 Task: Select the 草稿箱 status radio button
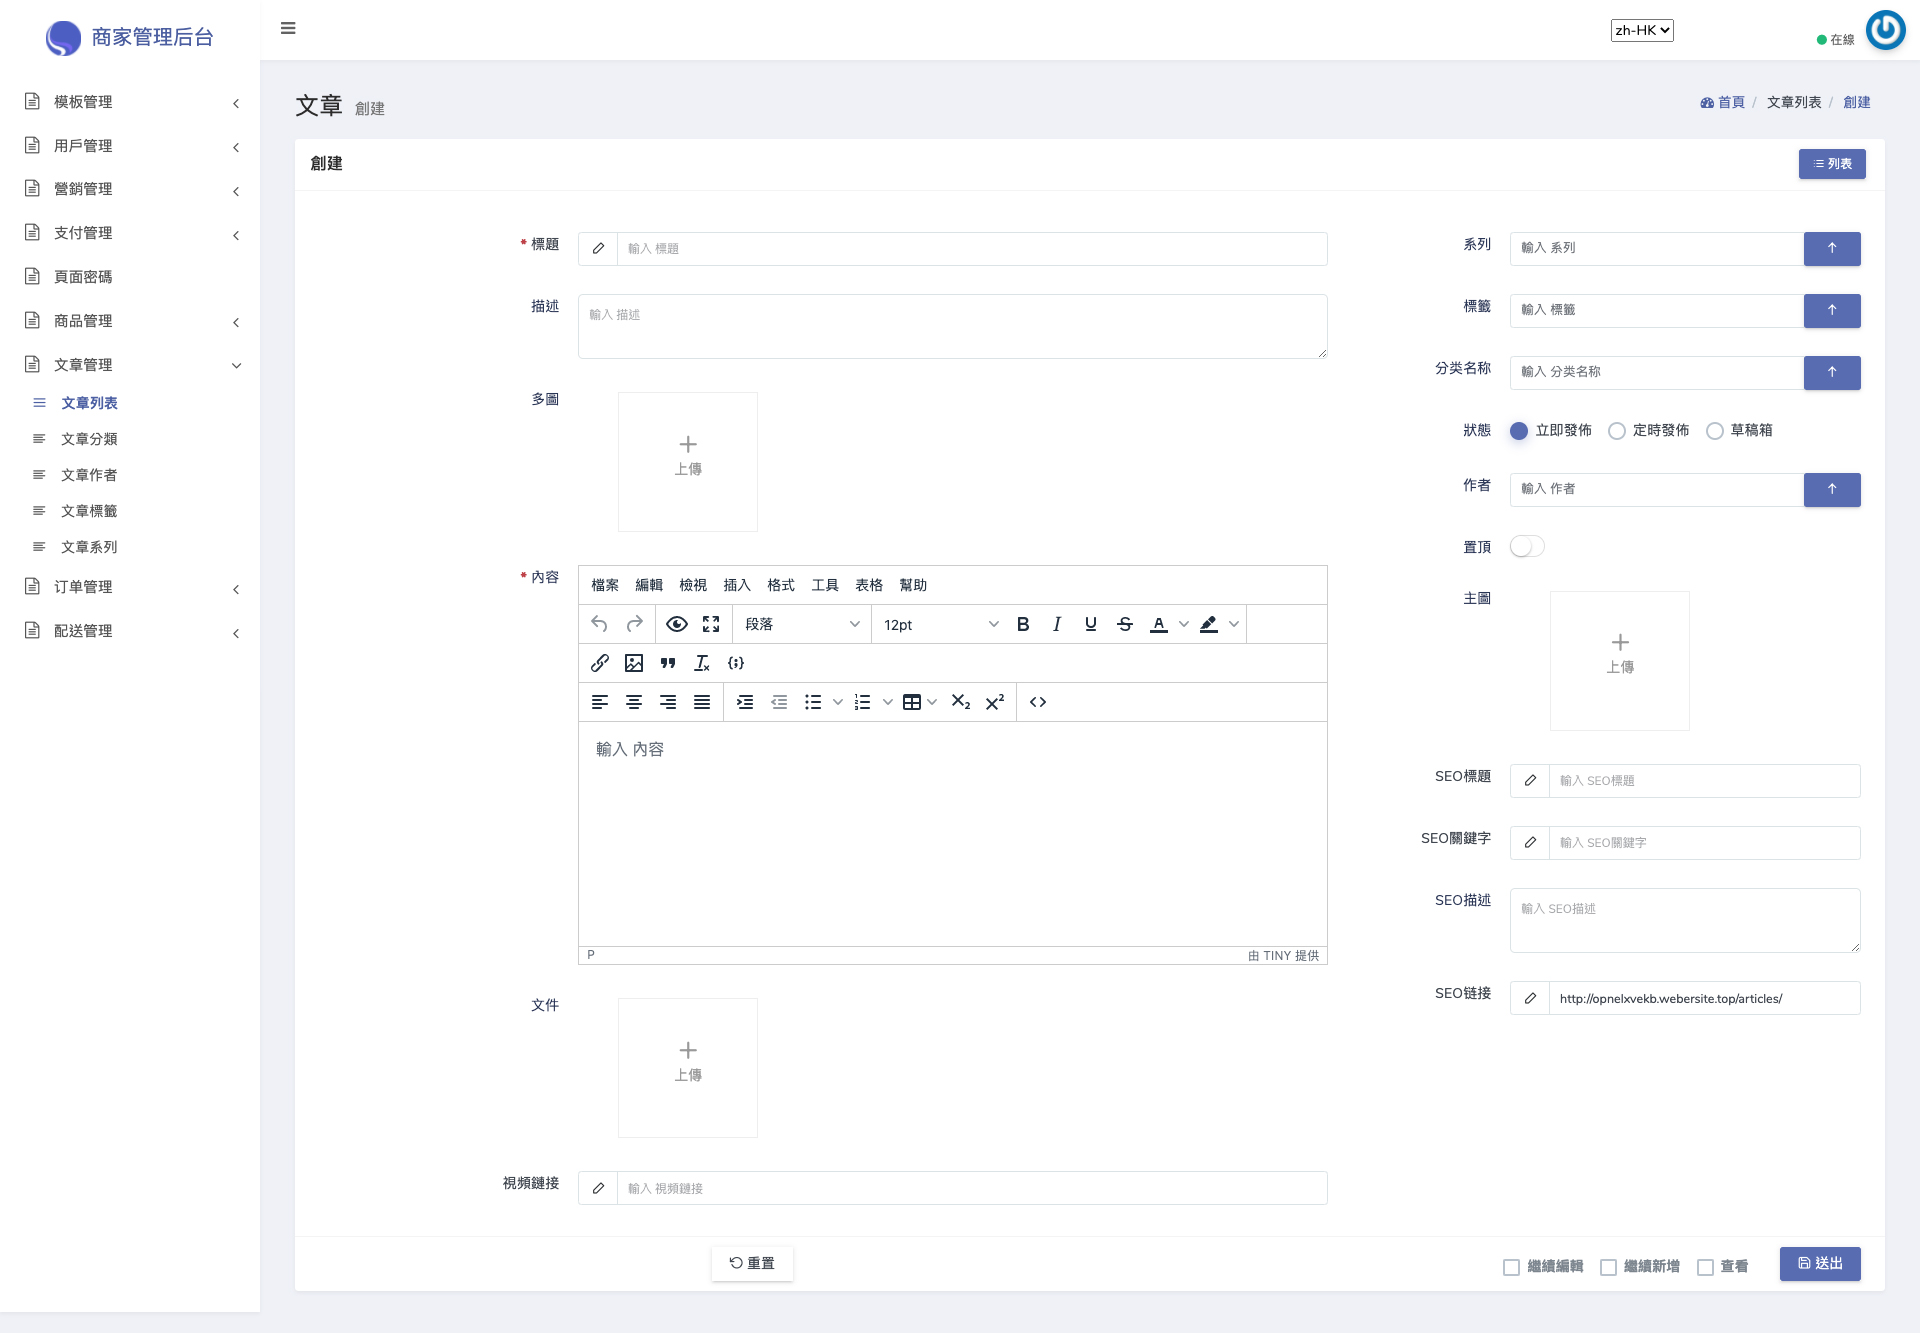point(1715,431)
